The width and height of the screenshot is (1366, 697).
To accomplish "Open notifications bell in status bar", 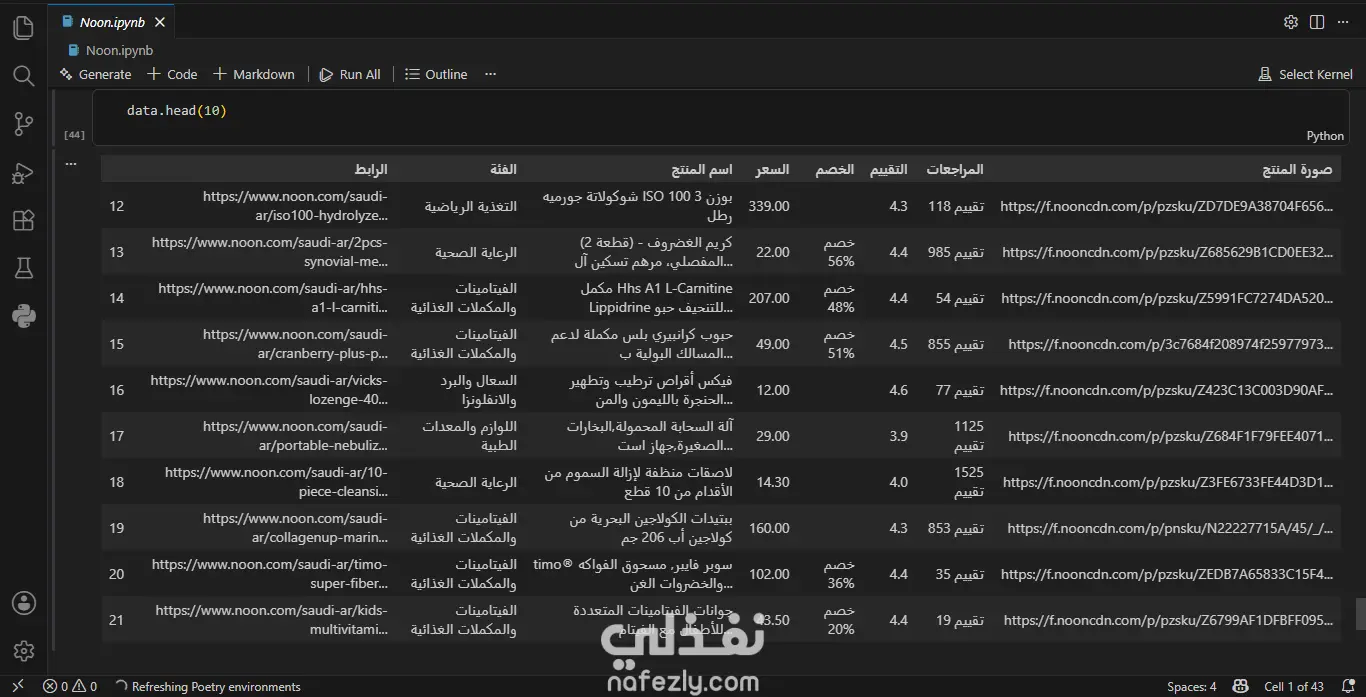I will tap(1347, 686).
